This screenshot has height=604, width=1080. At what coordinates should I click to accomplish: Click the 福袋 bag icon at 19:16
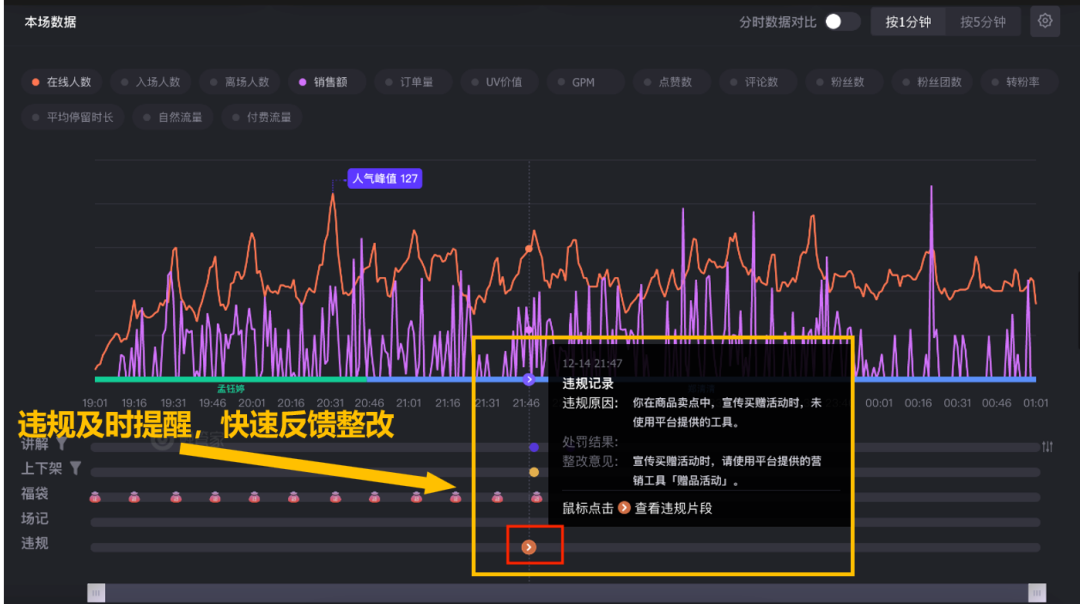(x=134, y=497)
